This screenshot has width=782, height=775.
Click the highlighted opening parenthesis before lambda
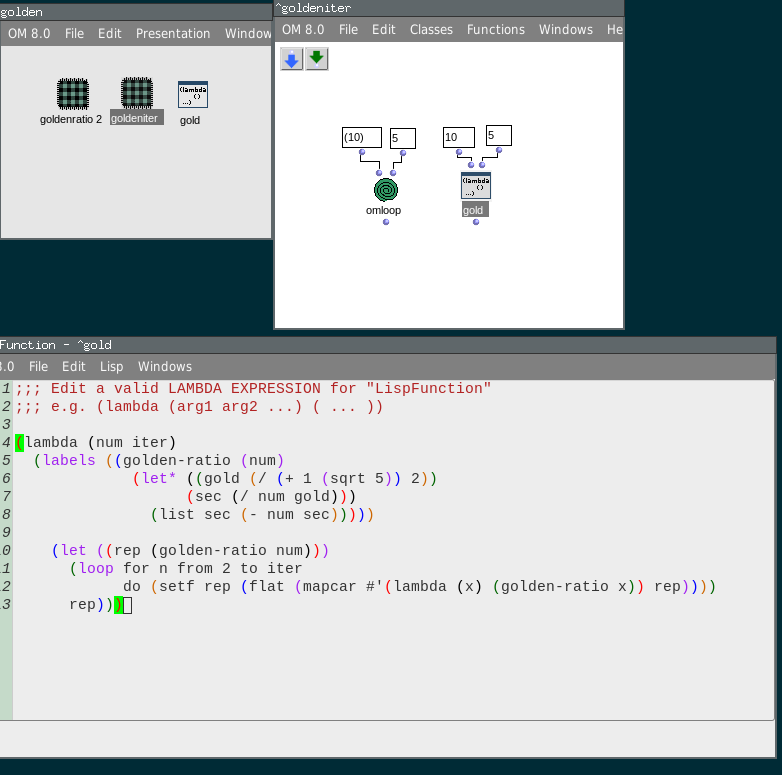point(19,442)
